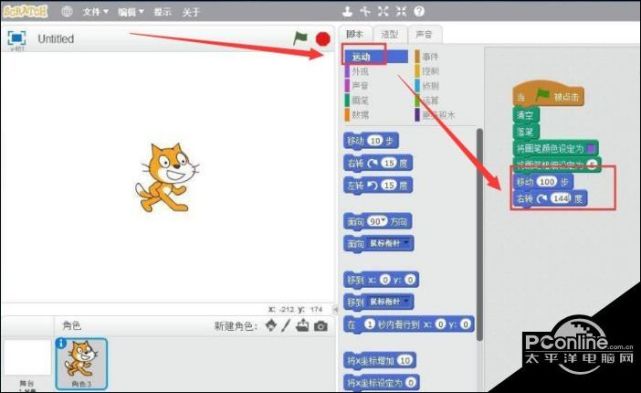Click the red stop button
The width and height of the screenshot is (641, 393).
click(323, 39)
